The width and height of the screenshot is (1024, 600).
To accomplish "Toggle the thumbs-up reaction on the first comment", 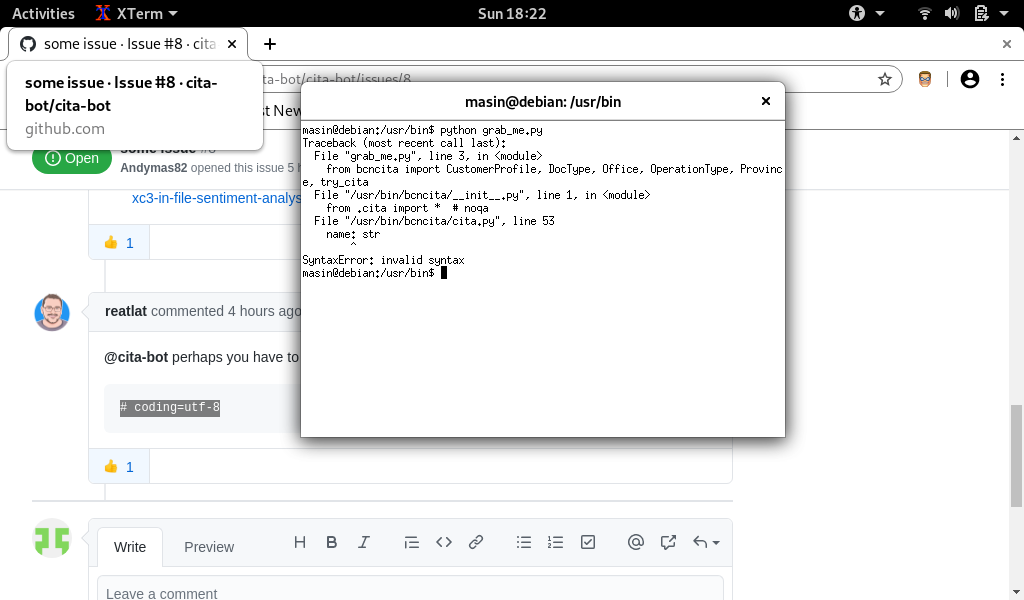I will [x=118, y=241].
